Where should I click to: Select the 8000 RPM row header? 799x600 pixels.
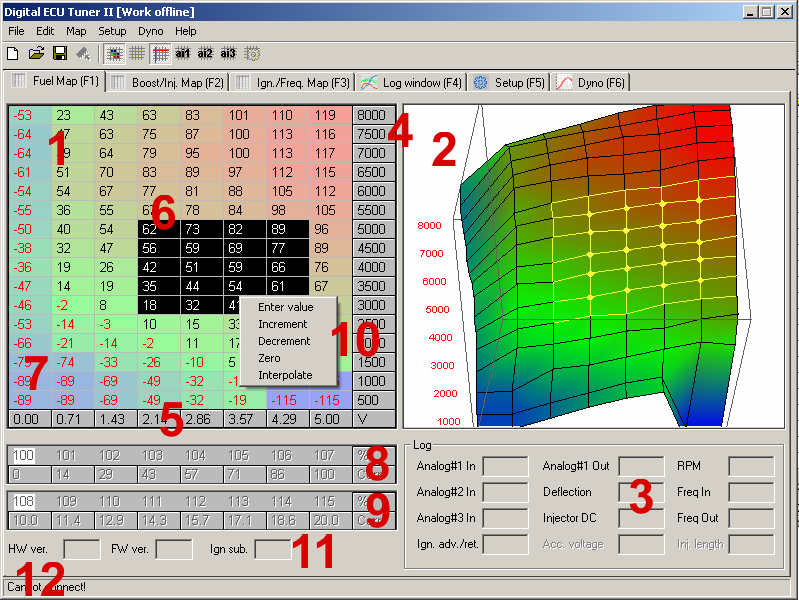pos(374,115)
